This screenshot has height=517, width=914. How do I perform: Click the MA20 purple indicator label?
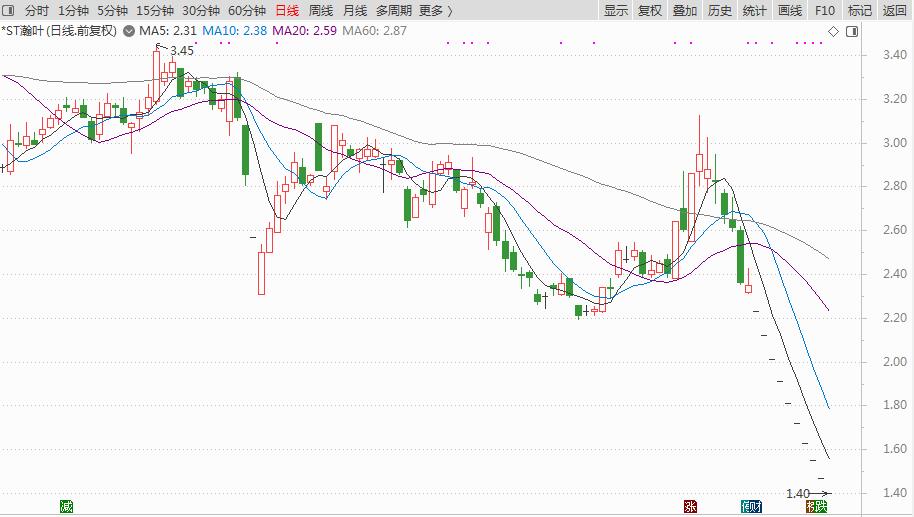305,32
